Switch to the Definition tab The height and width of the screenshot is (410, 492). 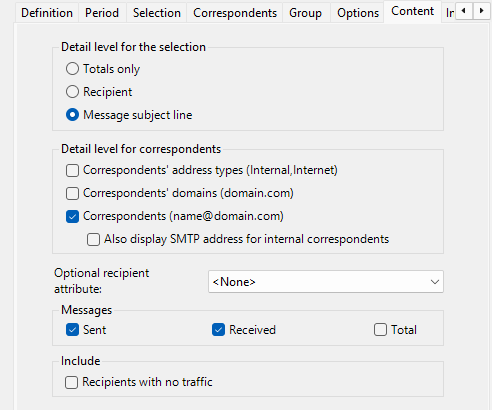(47, 13)
